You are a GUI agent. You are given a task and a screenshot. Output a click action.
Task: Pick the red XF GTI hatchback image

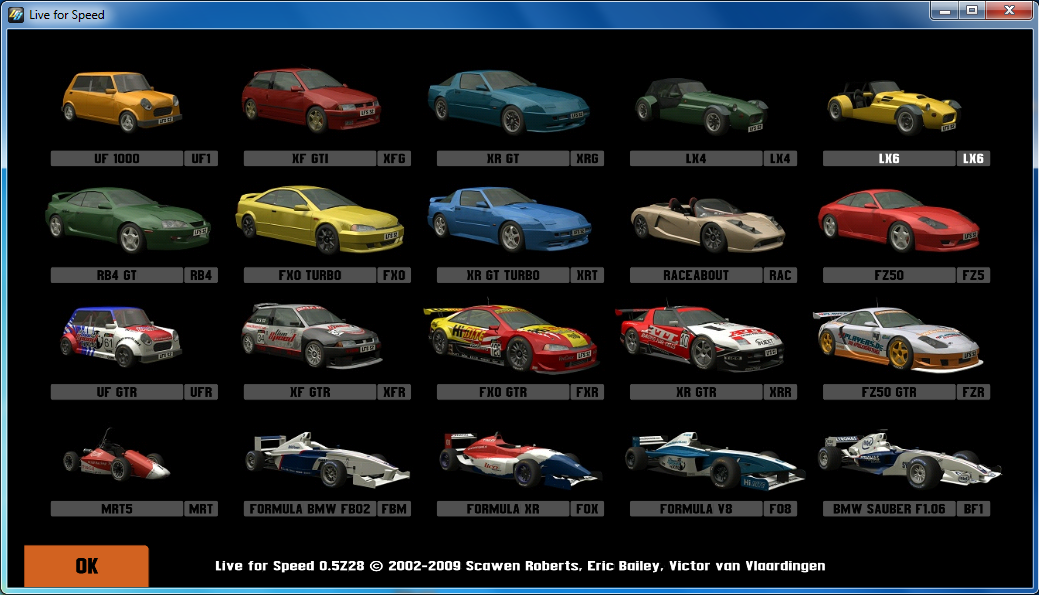tap(311, 99)
